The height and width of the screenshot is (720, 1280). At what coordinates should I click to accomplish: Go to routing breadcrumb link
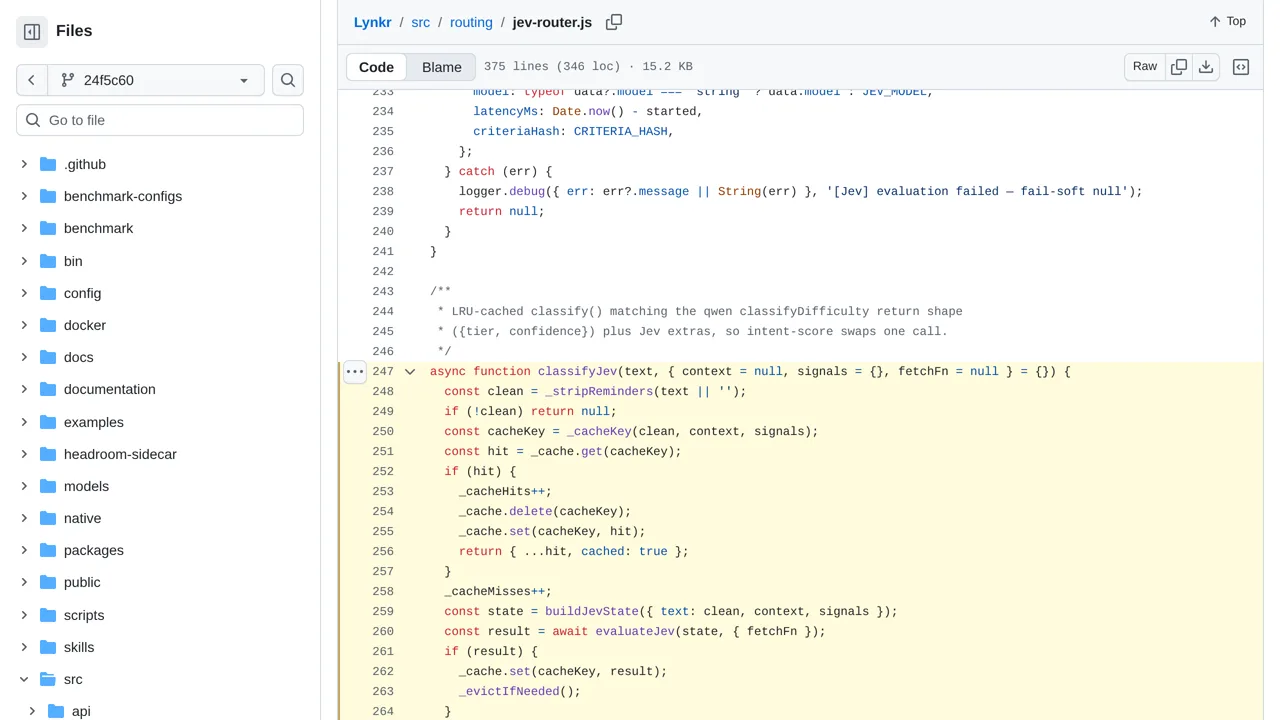[x=471, y=22]
